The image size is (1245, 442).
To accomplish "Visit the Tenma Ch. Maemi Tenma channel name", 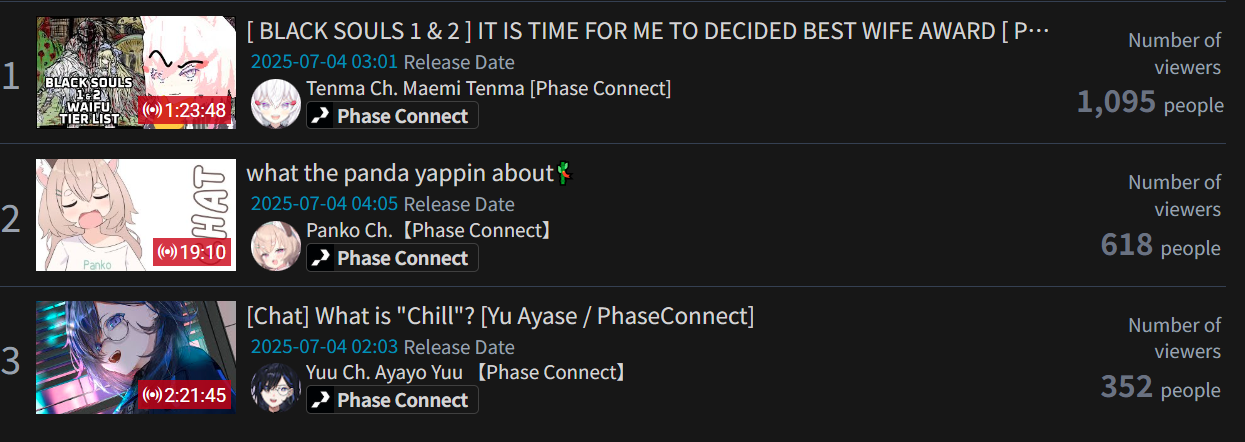I will pyautogui.click(x=488, y=88).
